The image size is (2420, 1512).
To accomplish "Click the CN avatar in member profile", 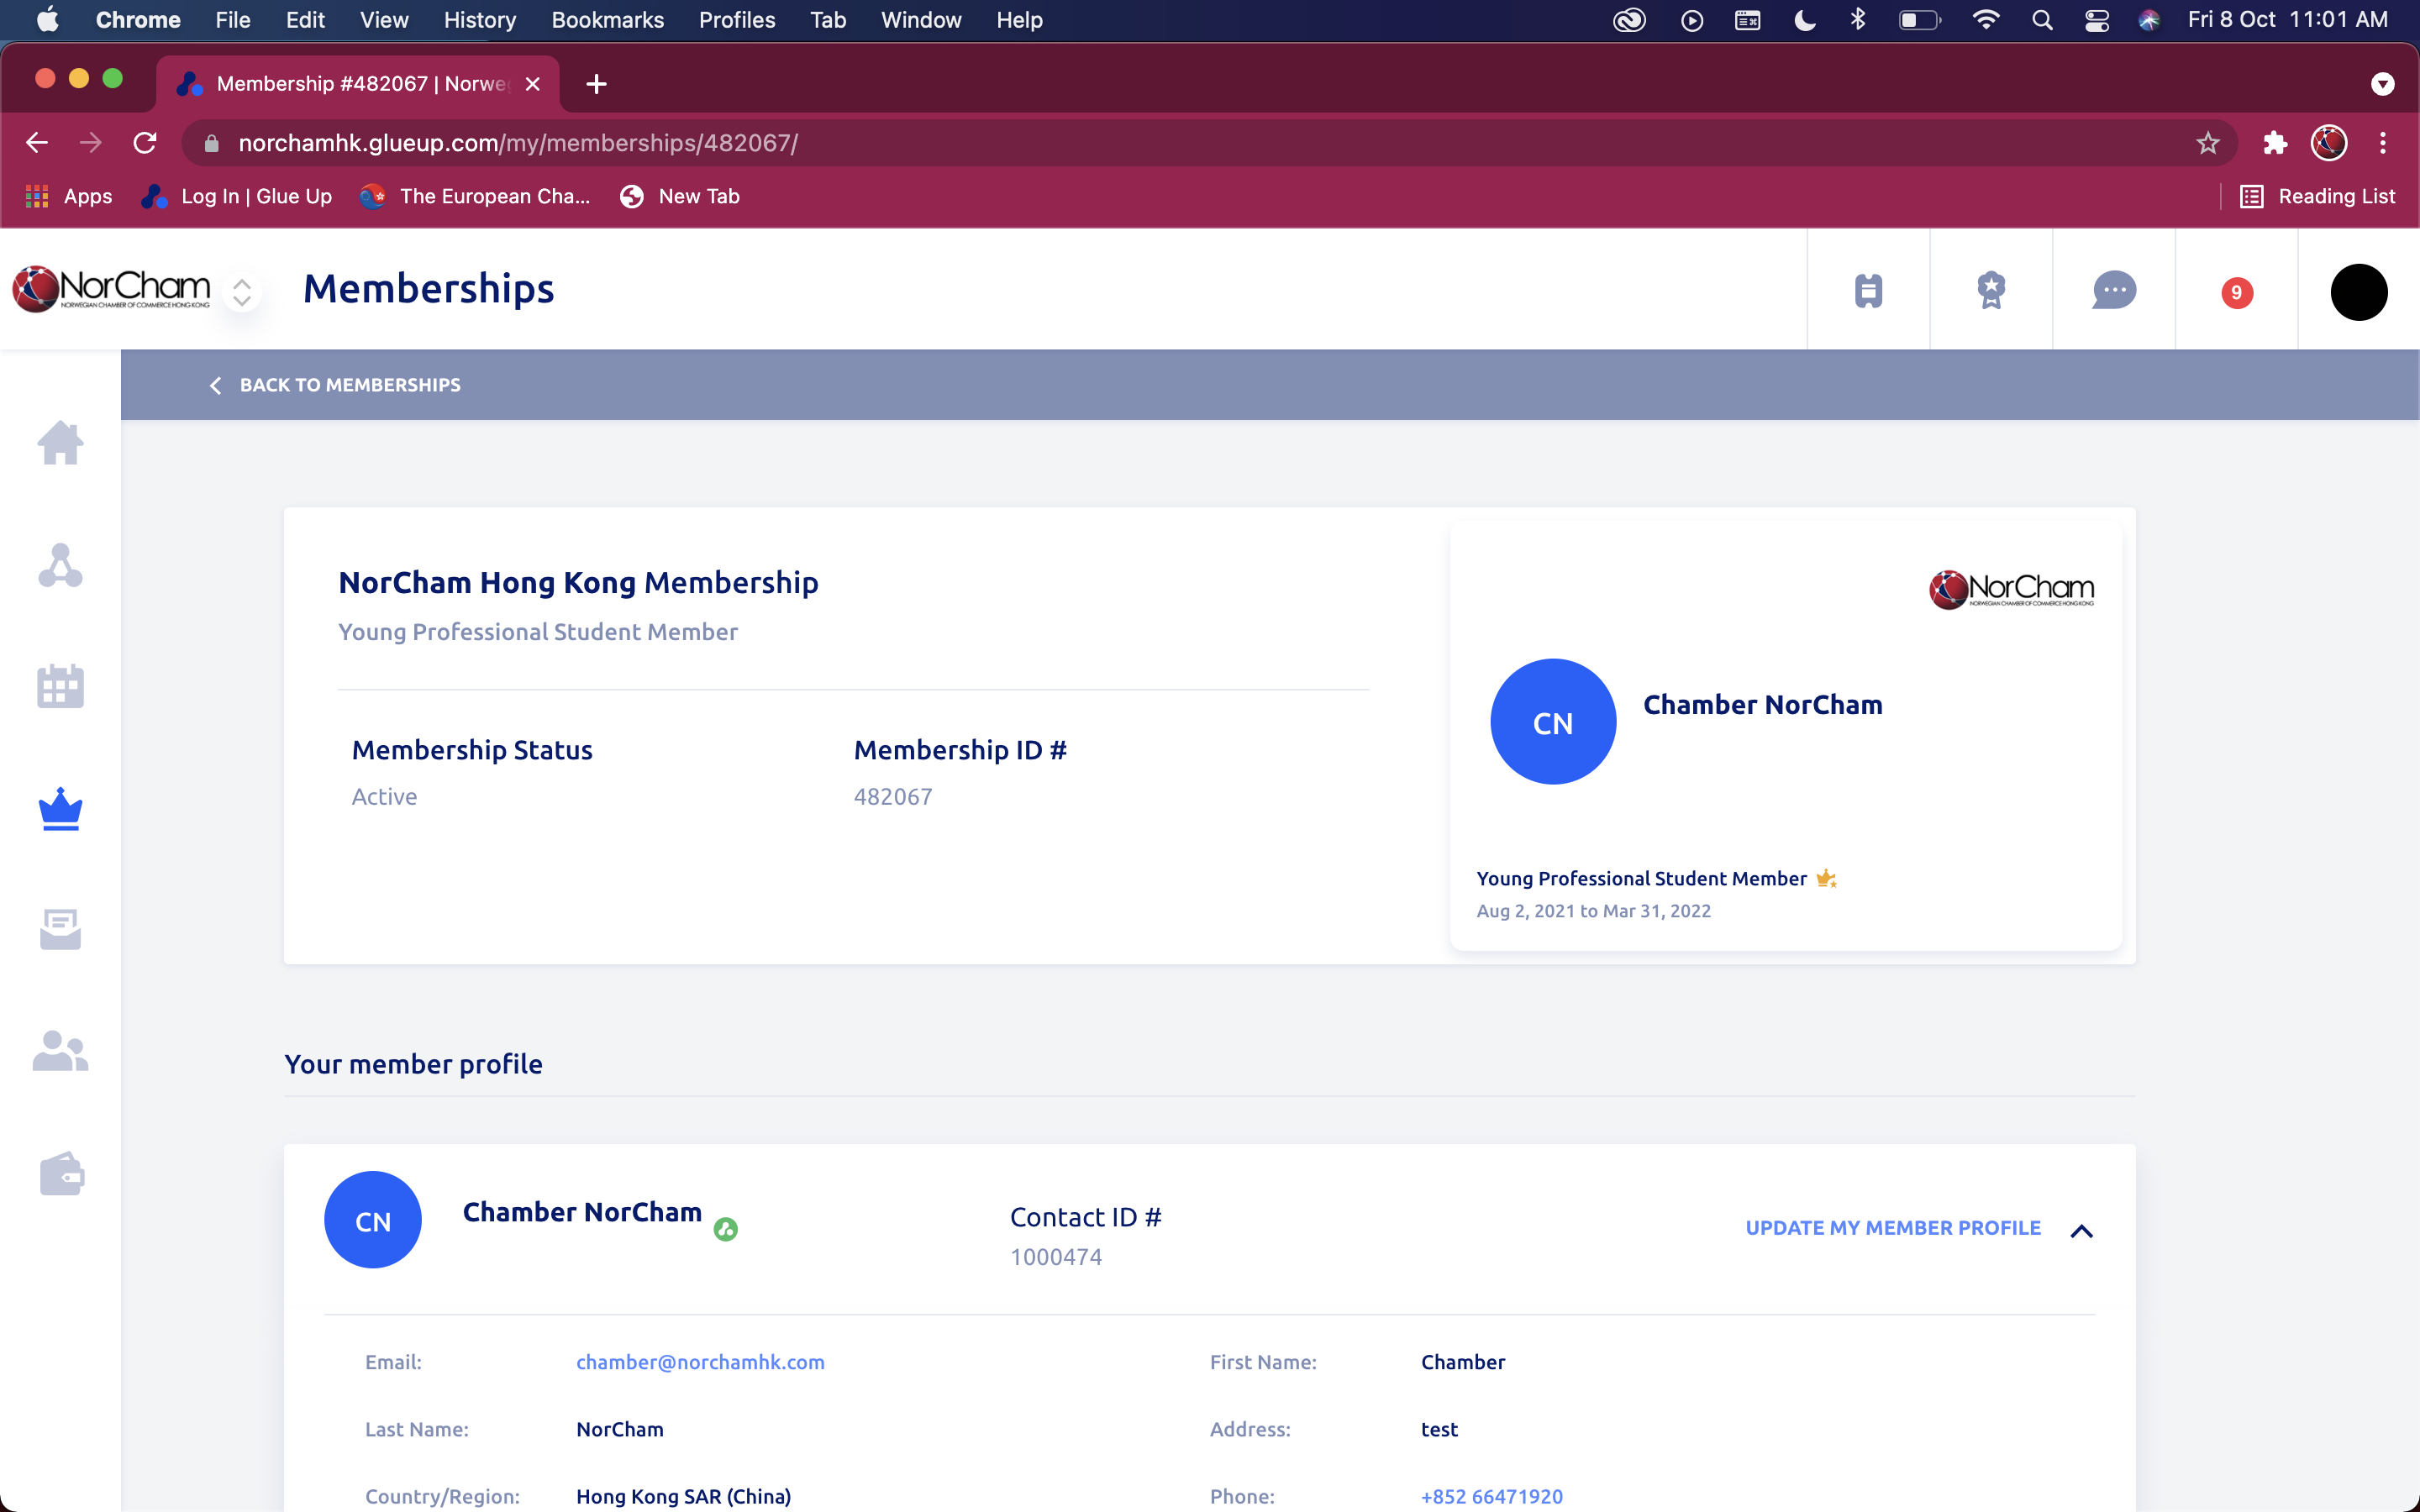I will [373, 1220].
